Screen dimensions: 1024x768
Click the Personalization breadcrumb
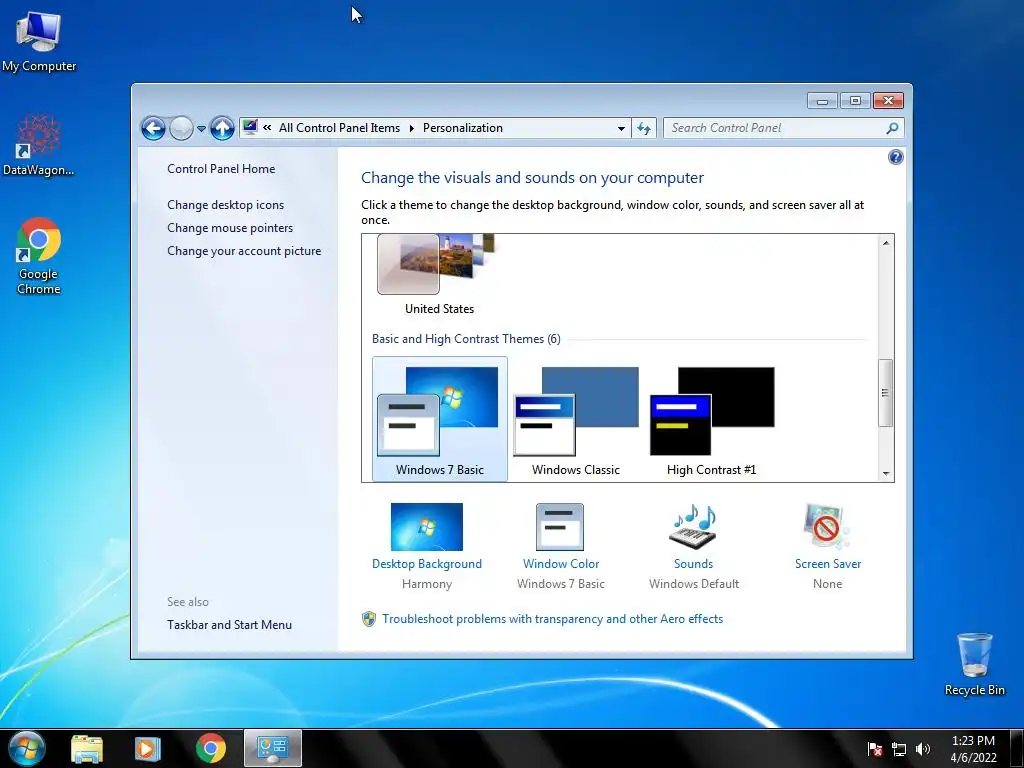(462, 128)
